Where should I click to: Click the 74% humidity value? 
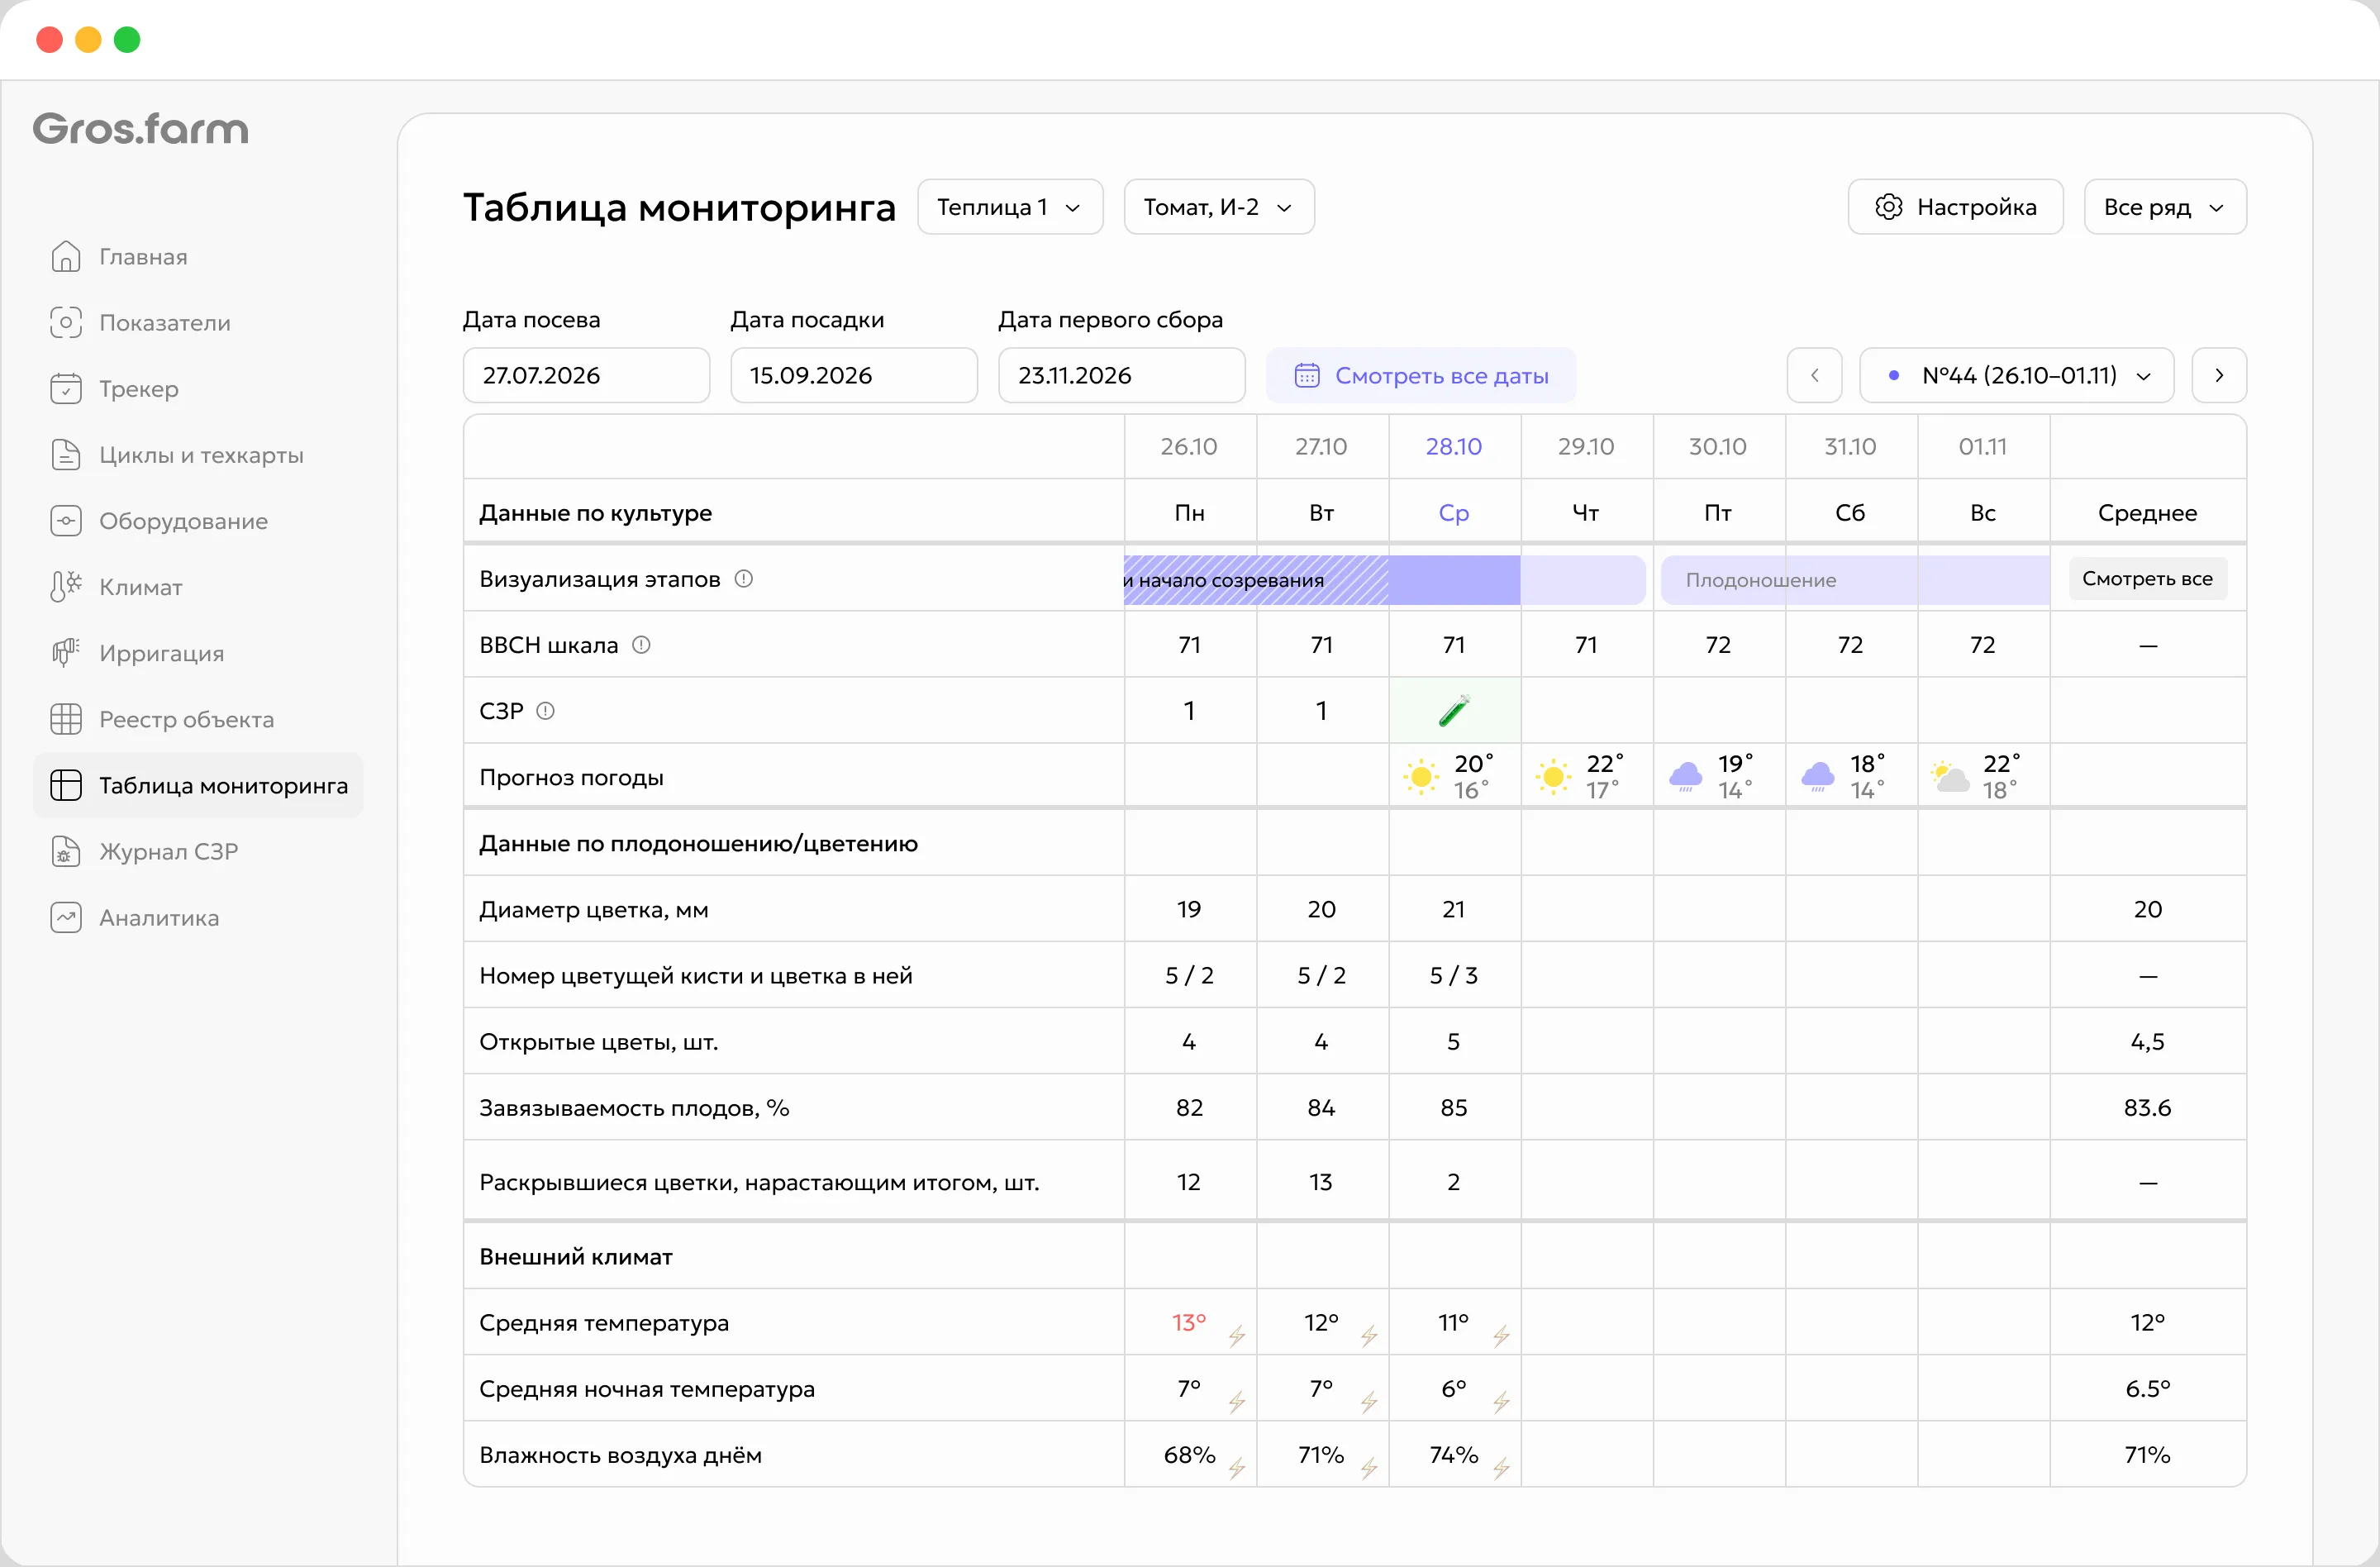(x=1454, y=1454)
